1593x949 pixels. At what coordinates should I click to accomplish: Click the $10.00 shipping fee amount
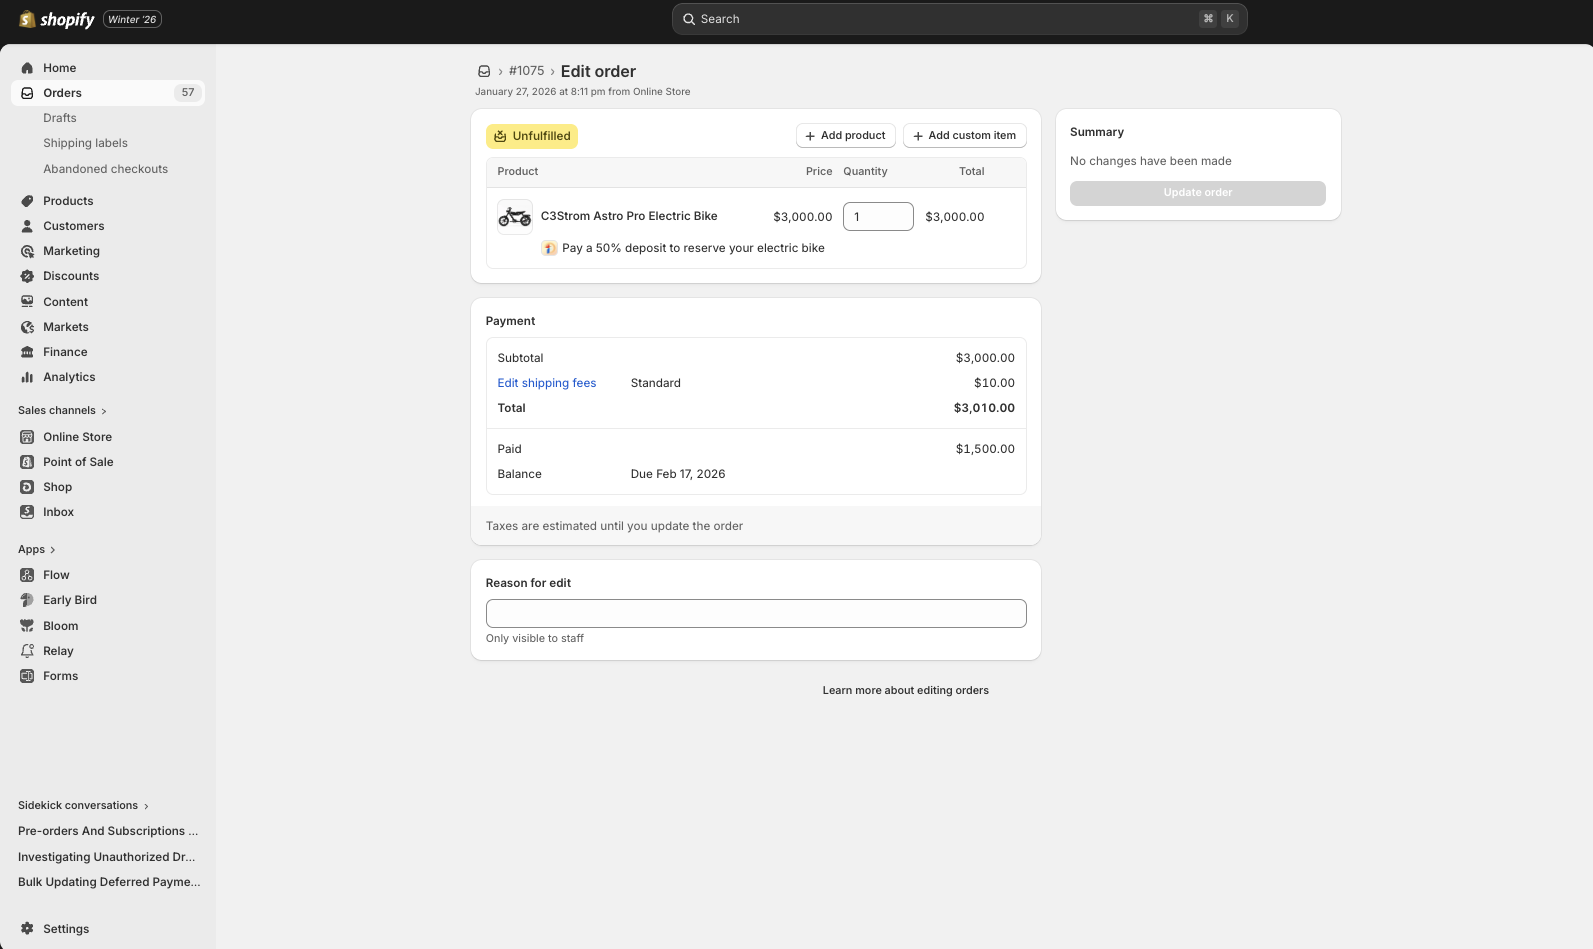tap(994, 383)
